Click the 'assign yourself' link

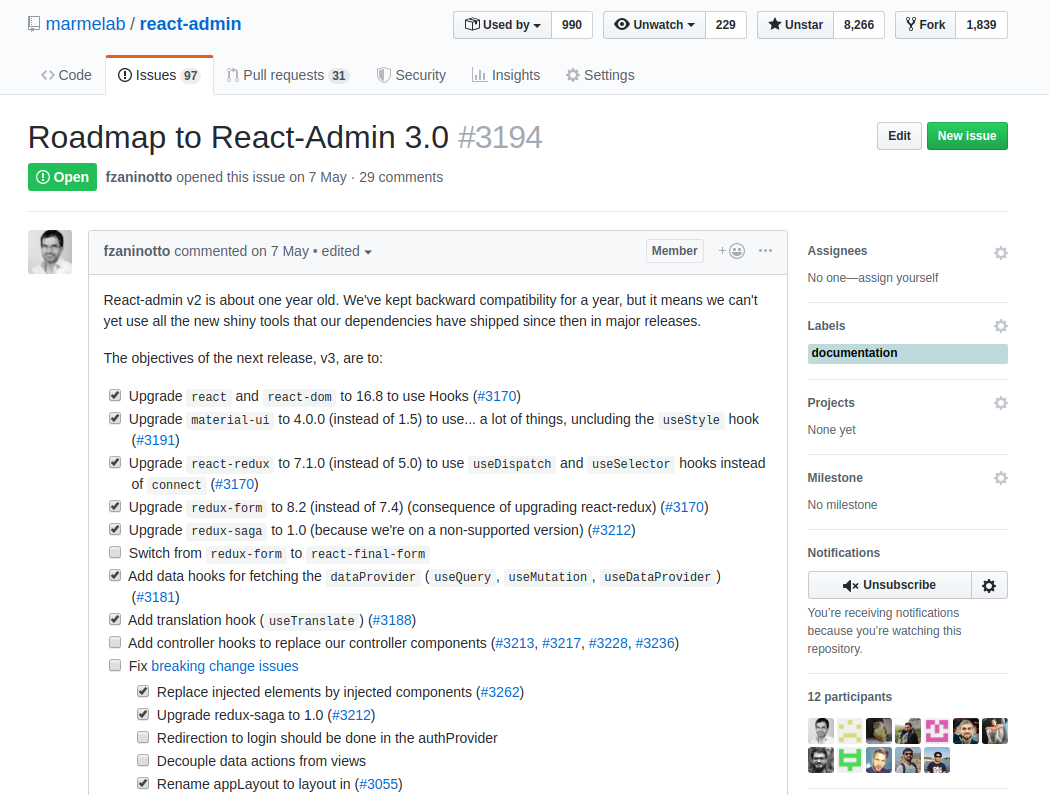(898, 278)
